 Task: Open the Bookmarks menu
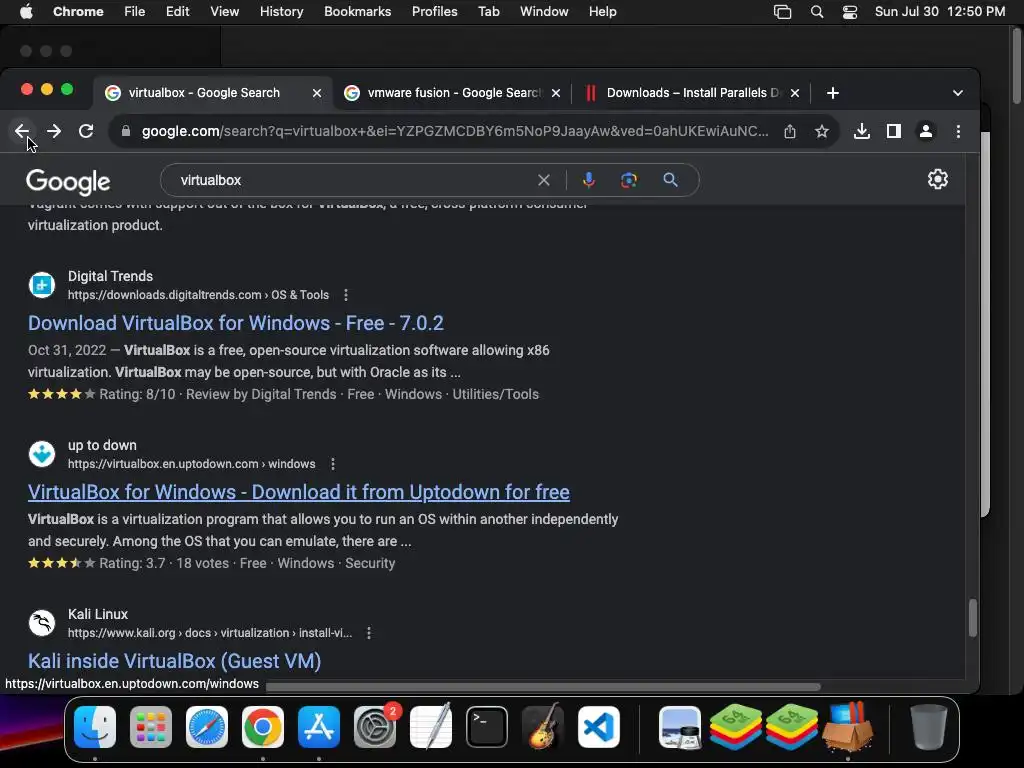click(x=357, y=12)
